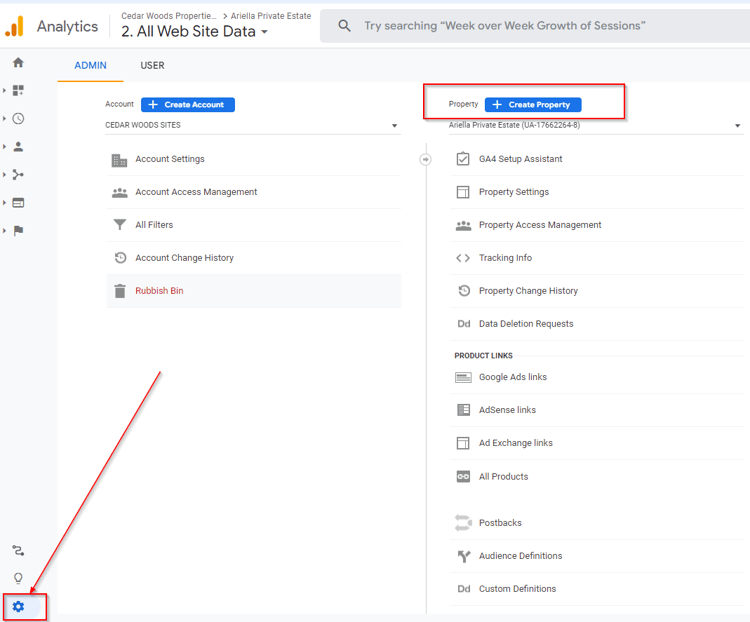Expand Tracking Info

597,258
